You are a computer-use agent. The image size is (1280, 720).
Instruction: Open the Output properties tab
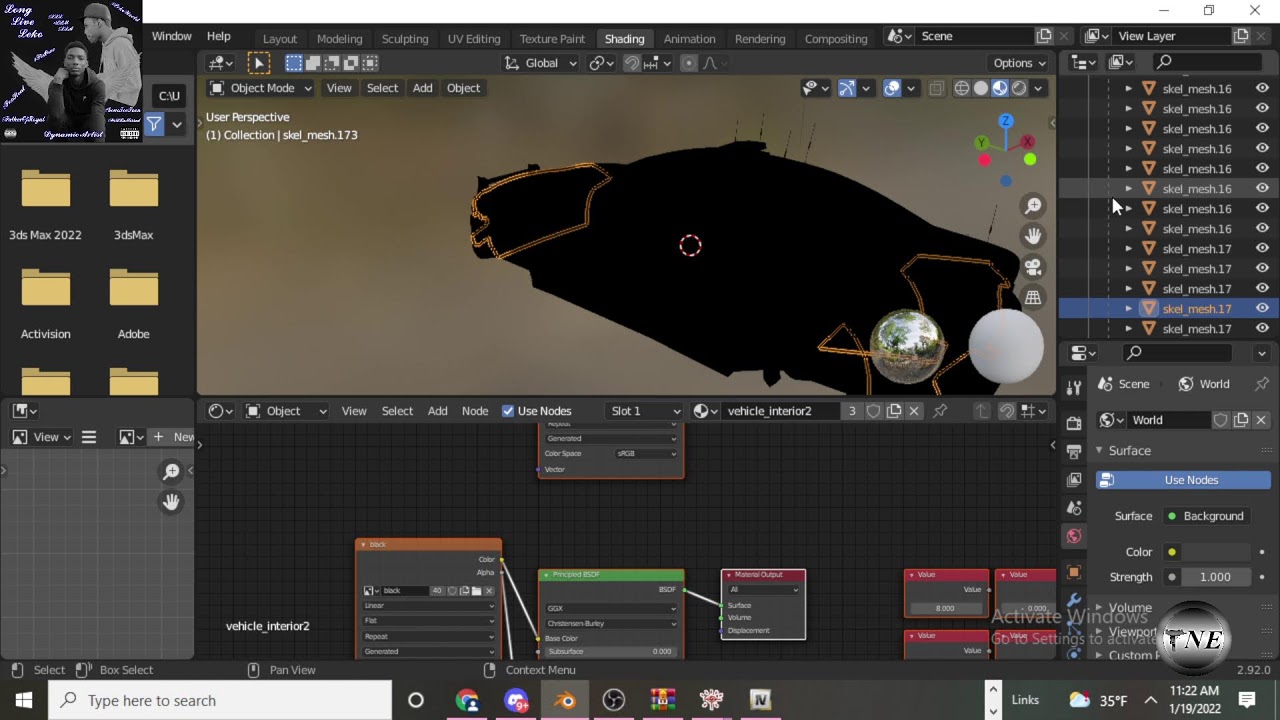(1074, 451)
